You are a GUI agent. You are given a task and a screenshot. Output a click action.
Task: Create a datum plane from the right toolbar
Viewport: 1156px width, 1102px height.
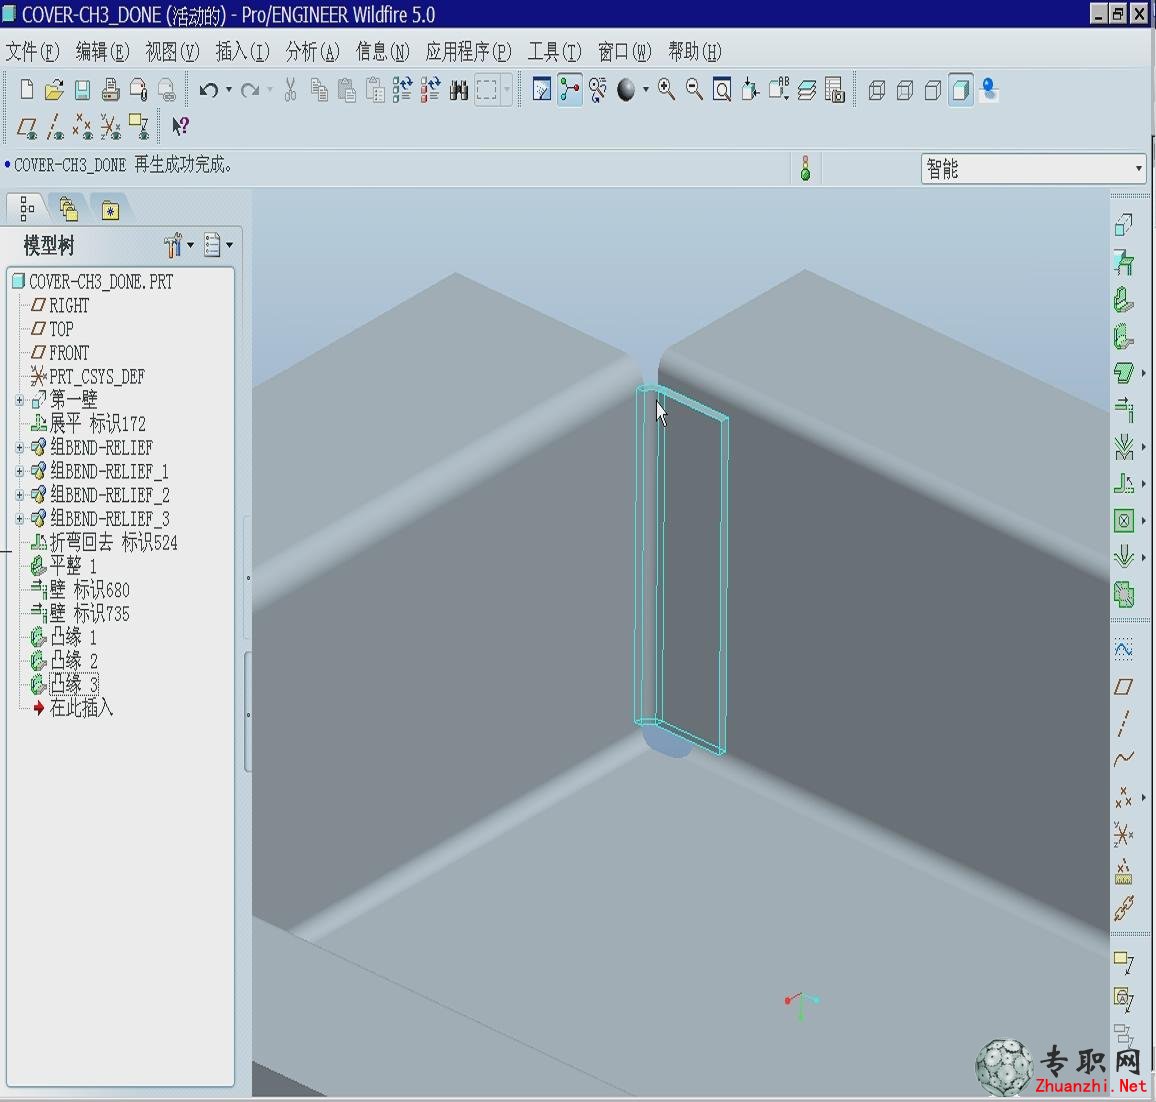click(1123, 687)
